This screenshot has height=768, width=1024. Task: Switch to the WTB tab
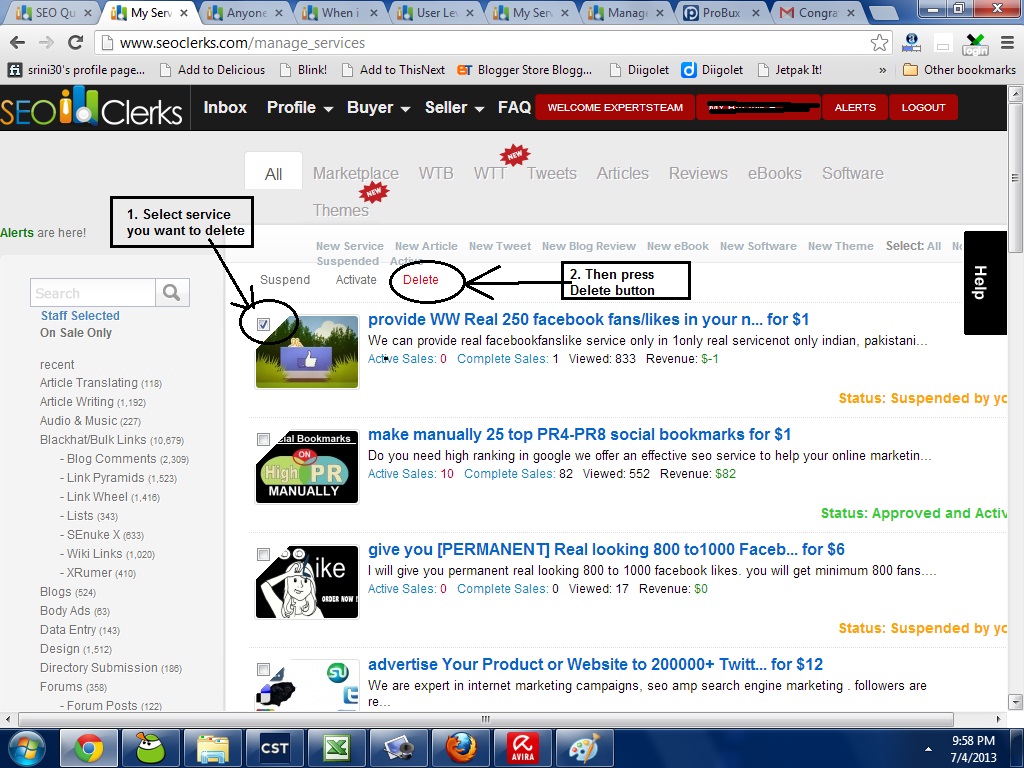[x=436, y=173]
